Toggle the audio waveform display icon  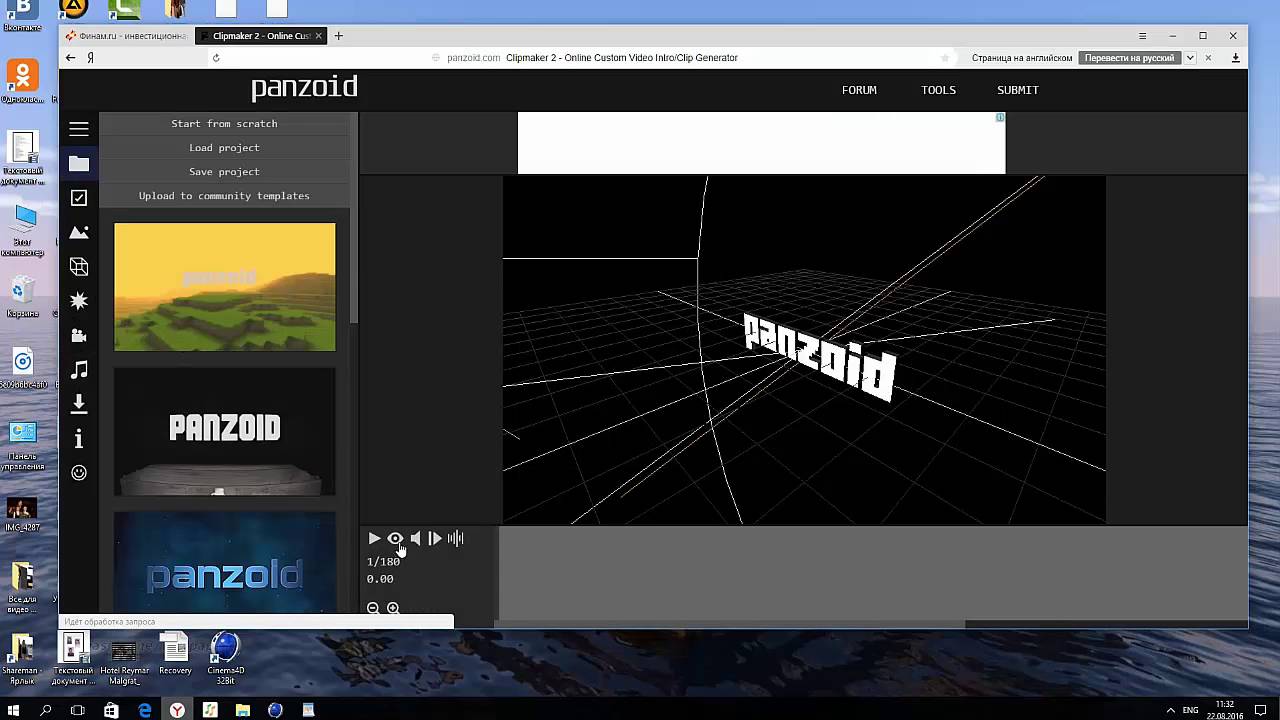(x=456, y=538)
